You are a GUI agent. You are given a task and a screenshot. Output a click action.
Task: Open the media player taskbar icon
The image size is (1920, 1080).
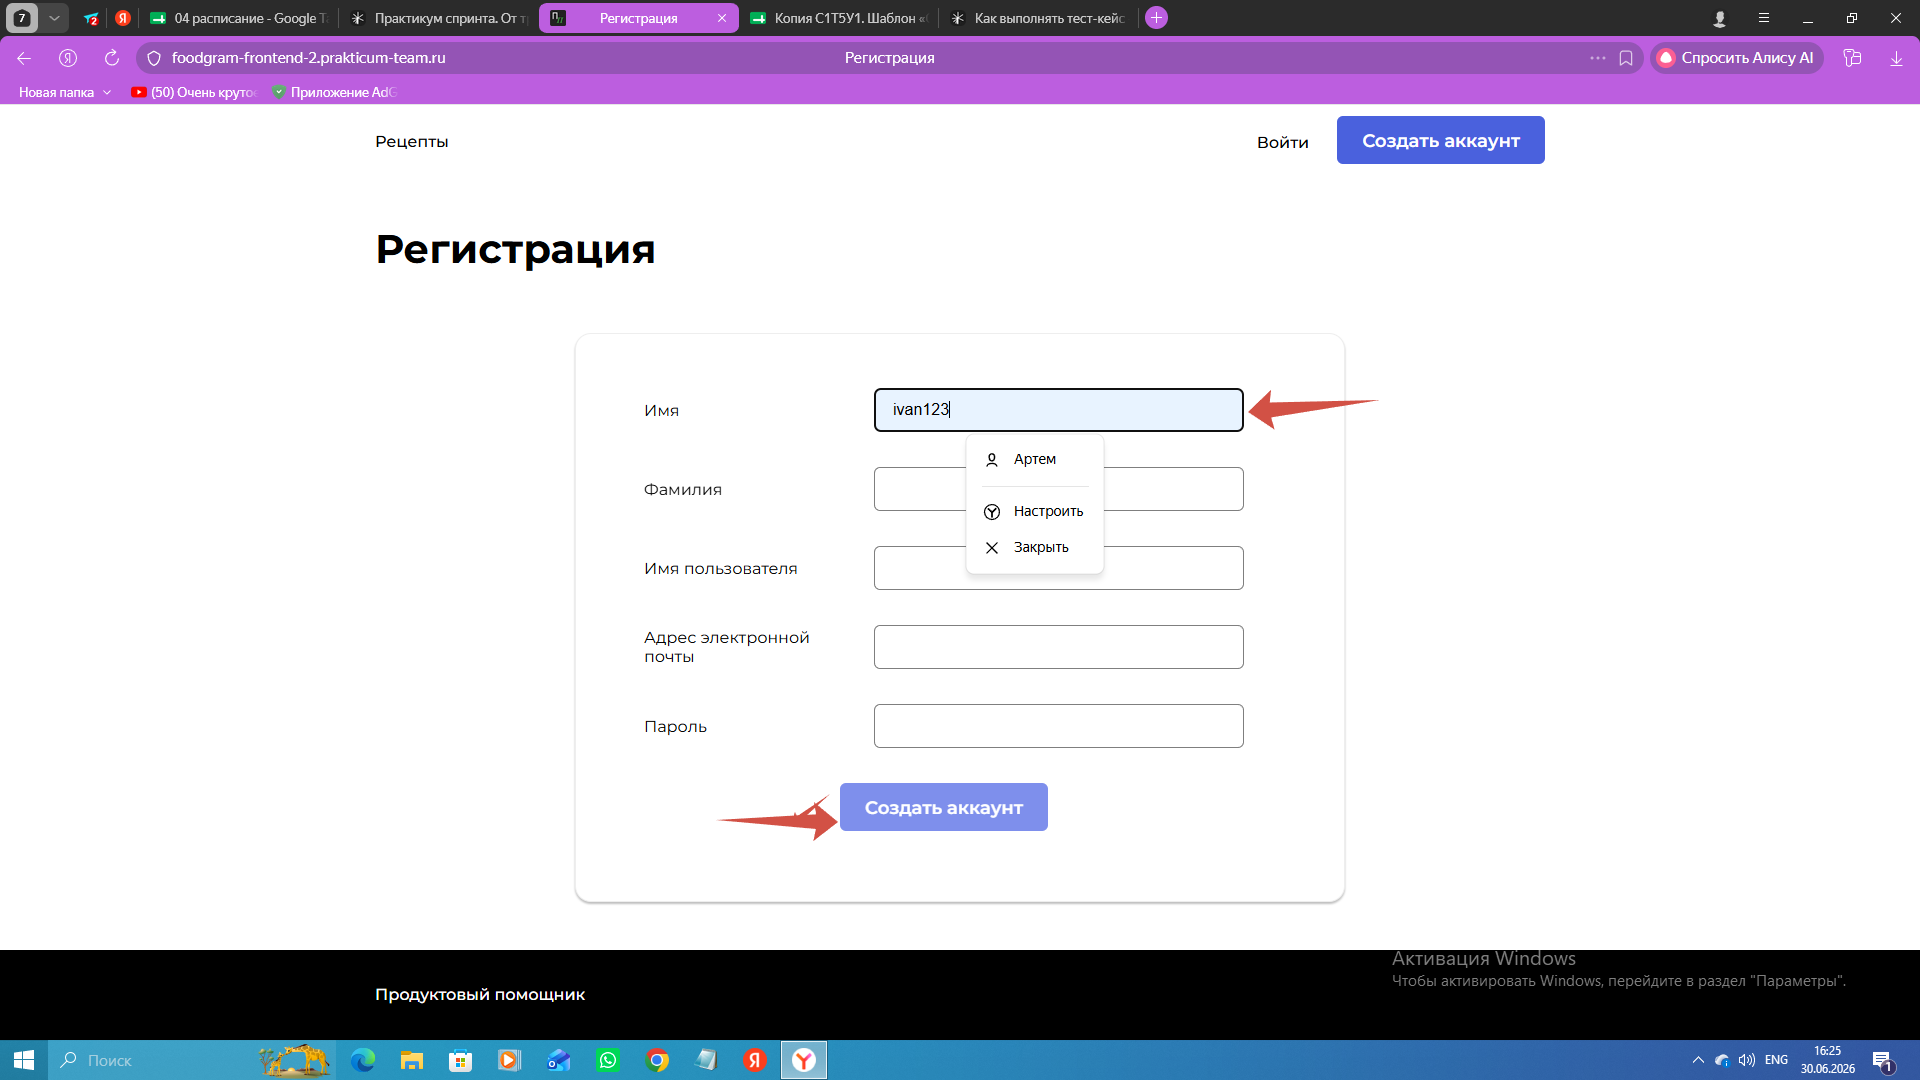509,1060
